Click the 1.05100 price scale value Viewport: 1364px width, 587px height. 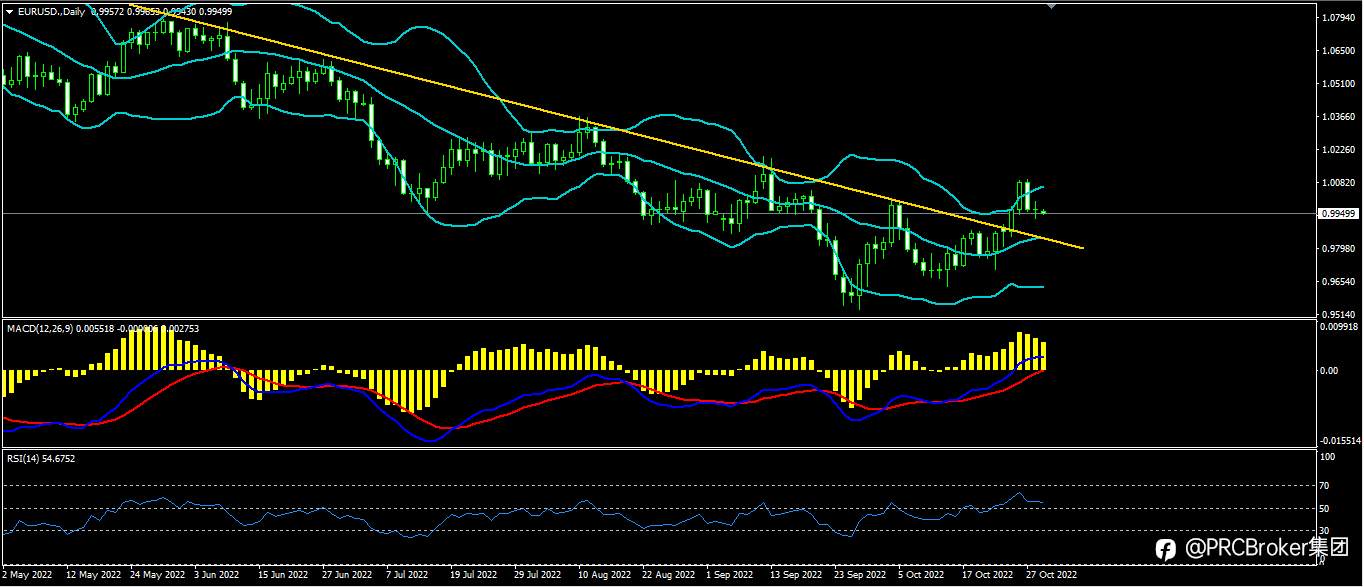pos(1337,84)
